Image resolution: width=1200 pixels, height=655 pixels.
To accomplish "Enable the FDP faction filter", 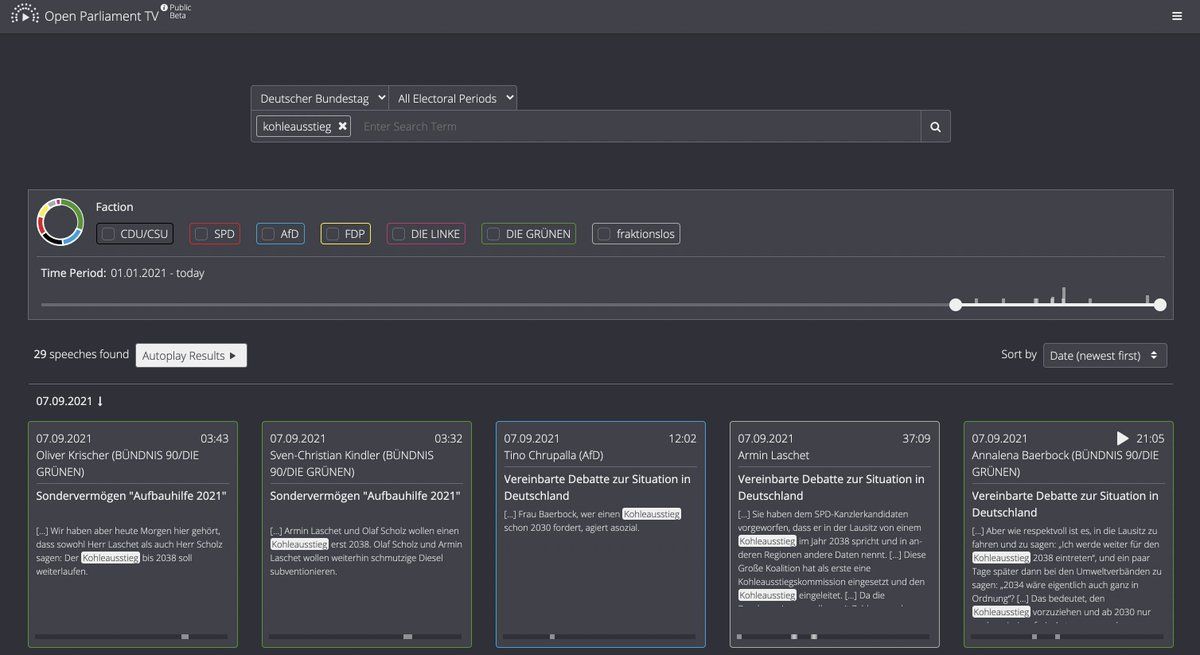I will tap(333, 234).
